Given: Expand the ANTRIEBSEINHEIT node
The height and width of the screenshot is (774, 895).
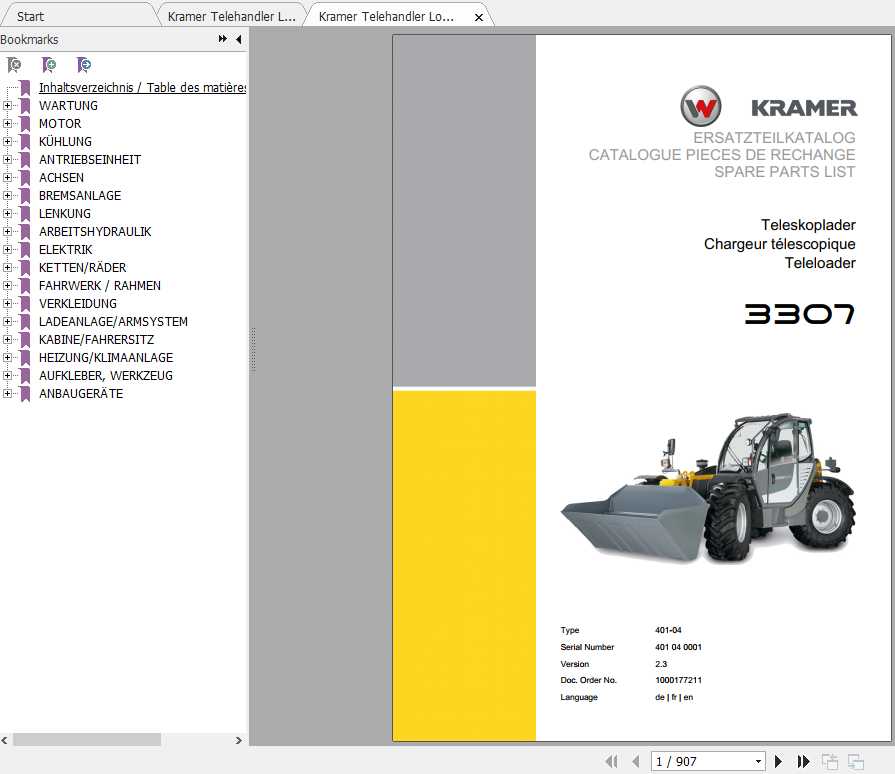Looking at the screenshot, I should pos(7,160).
